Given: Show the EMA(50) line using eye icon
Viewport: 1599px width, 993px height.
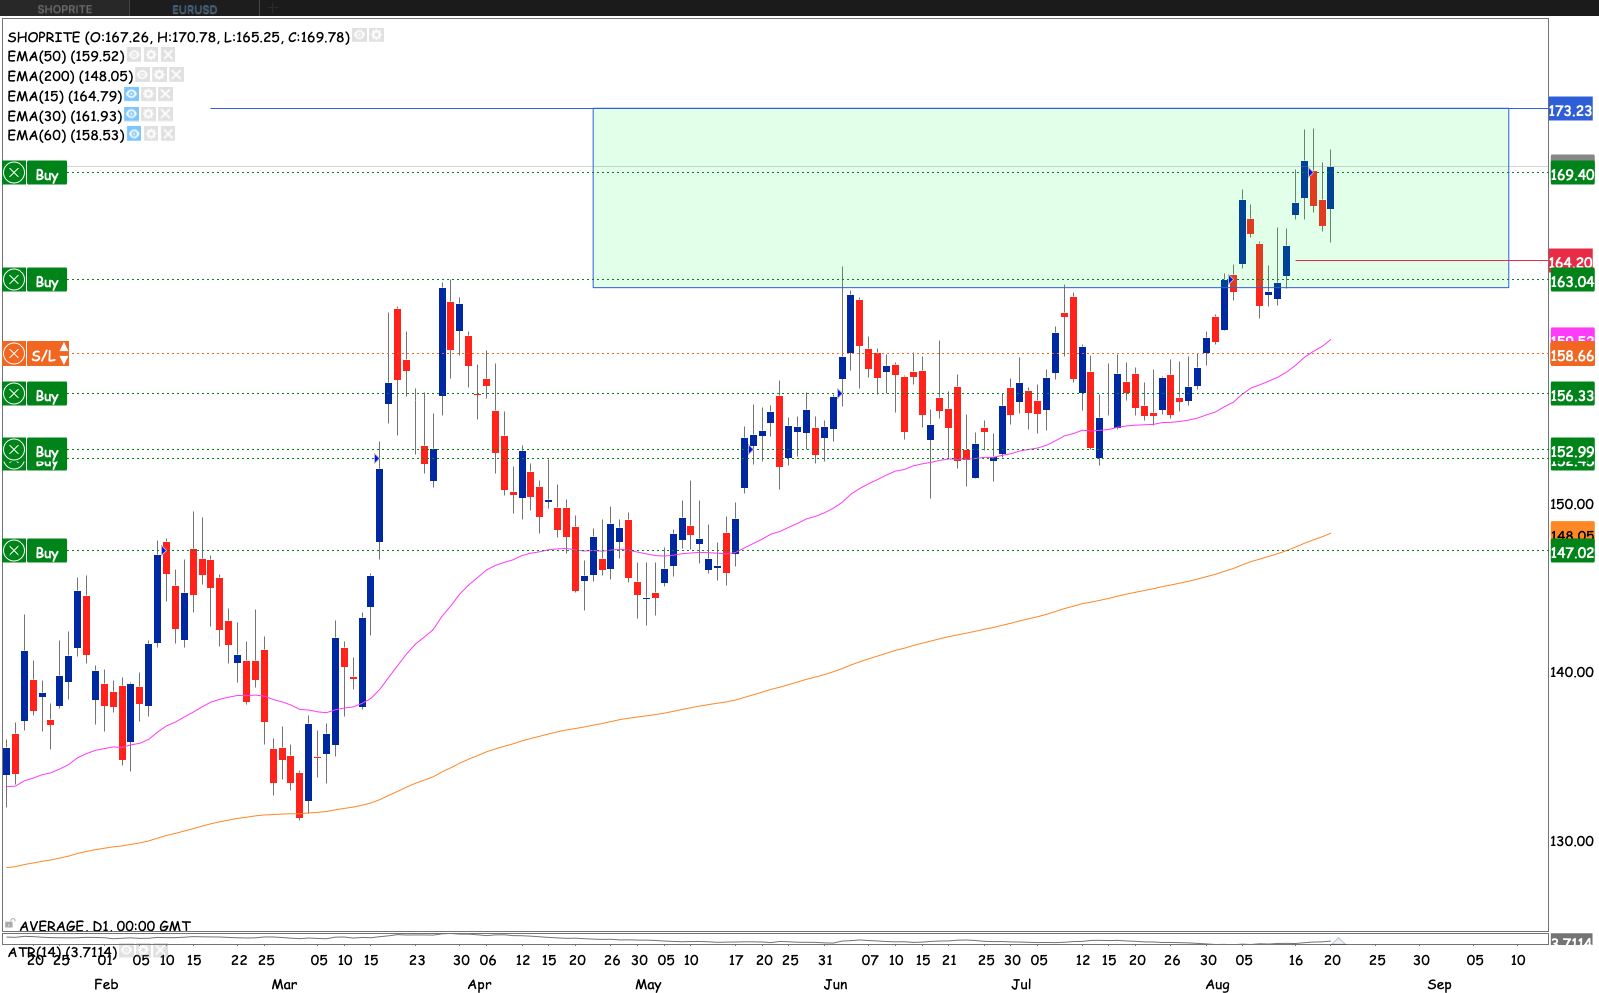Looking at the screenshot, I should (134, 56).
